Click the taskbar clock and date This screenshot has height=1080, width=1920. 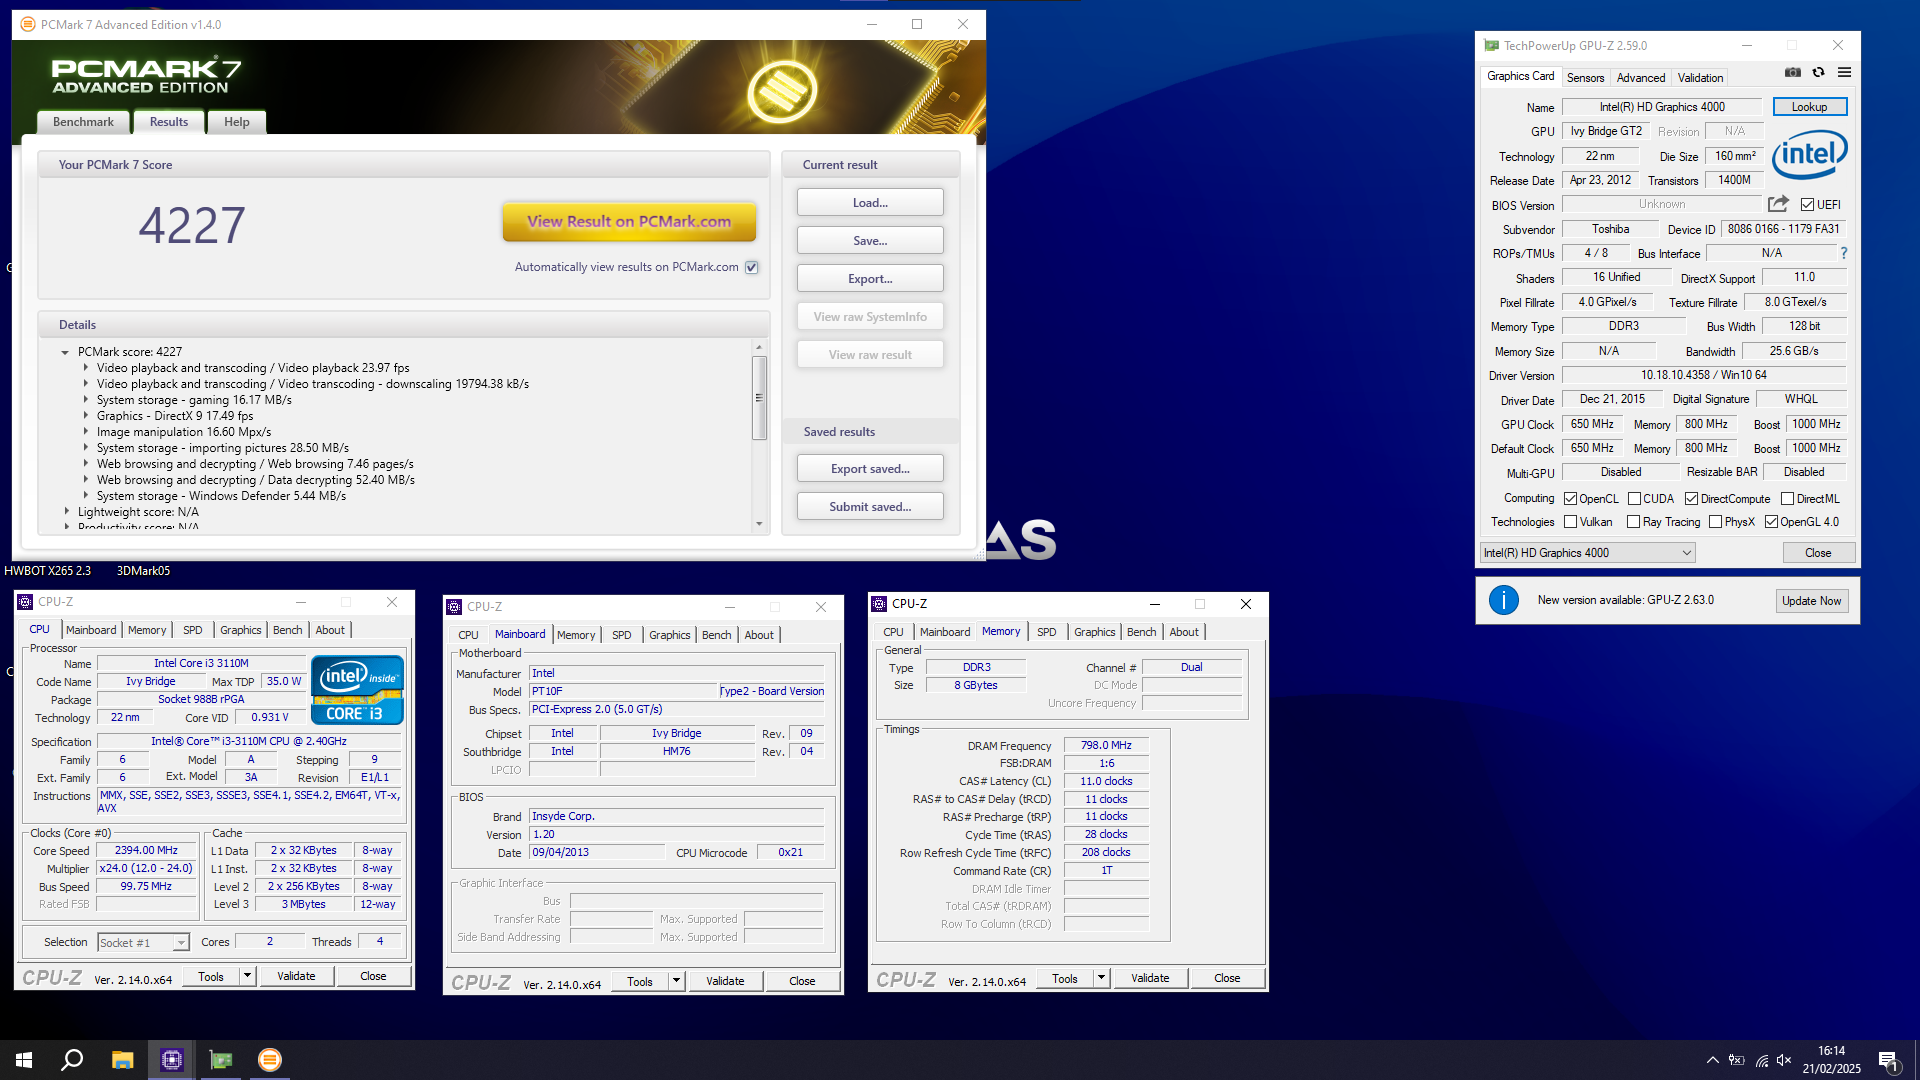pos(1831,1060)
